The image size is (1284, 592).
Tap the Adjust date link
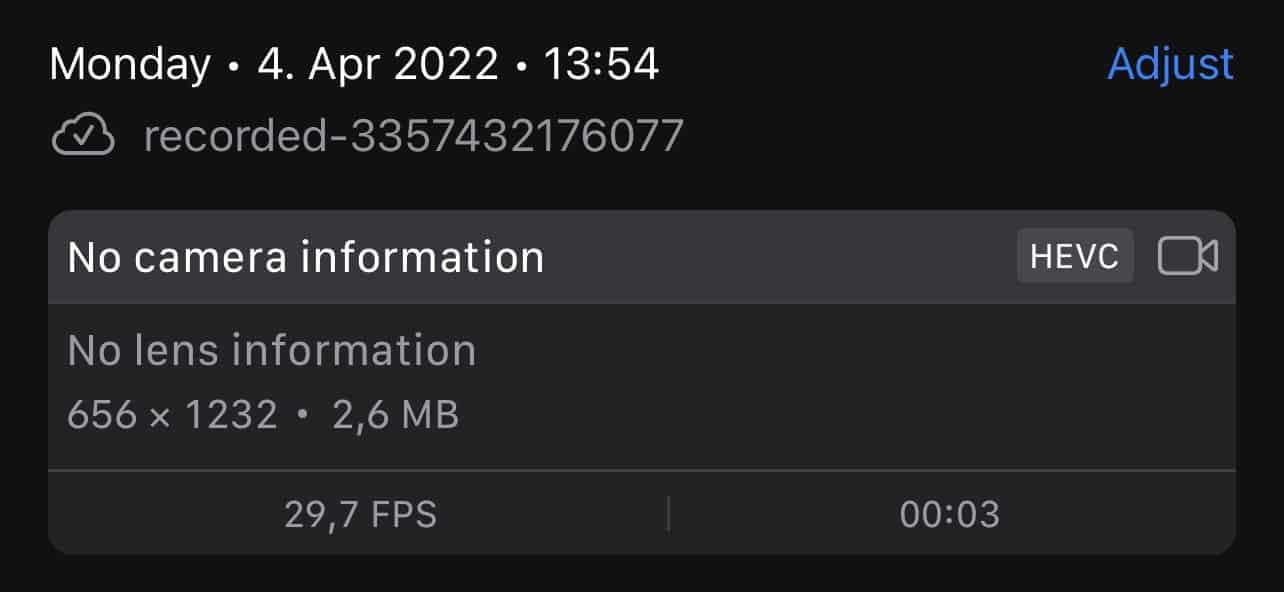(1170, 65)
